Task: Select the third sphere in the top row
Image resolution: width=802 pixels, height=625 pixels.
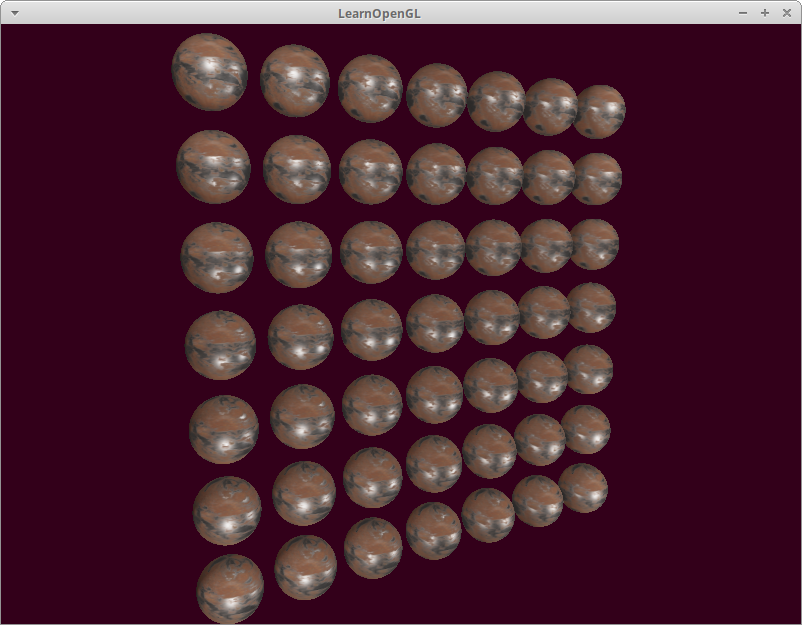Action: [x=370, y=88]
